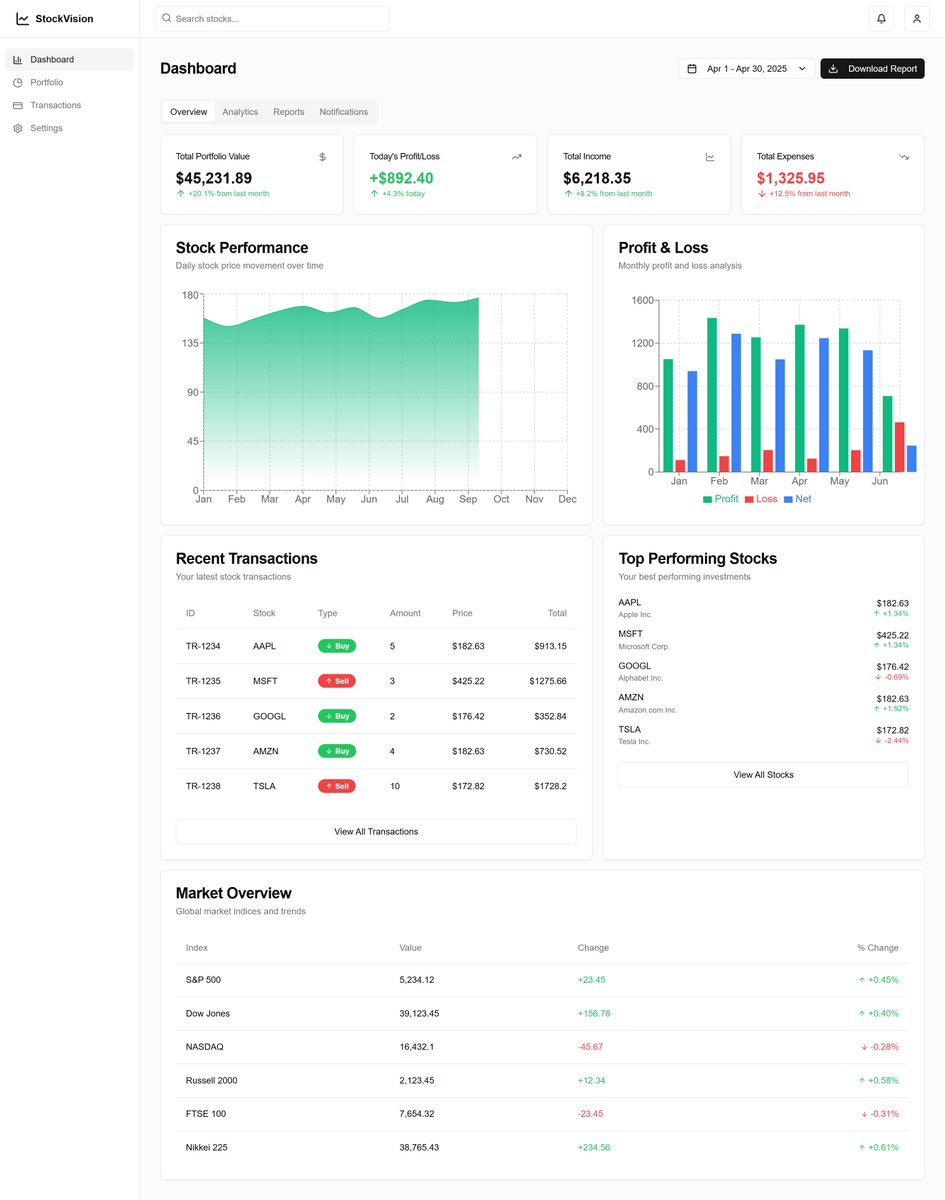Click the Buy badge for AMZN transaction
The height and width of the screenshot is (1200, 945).
pos(337,751)
